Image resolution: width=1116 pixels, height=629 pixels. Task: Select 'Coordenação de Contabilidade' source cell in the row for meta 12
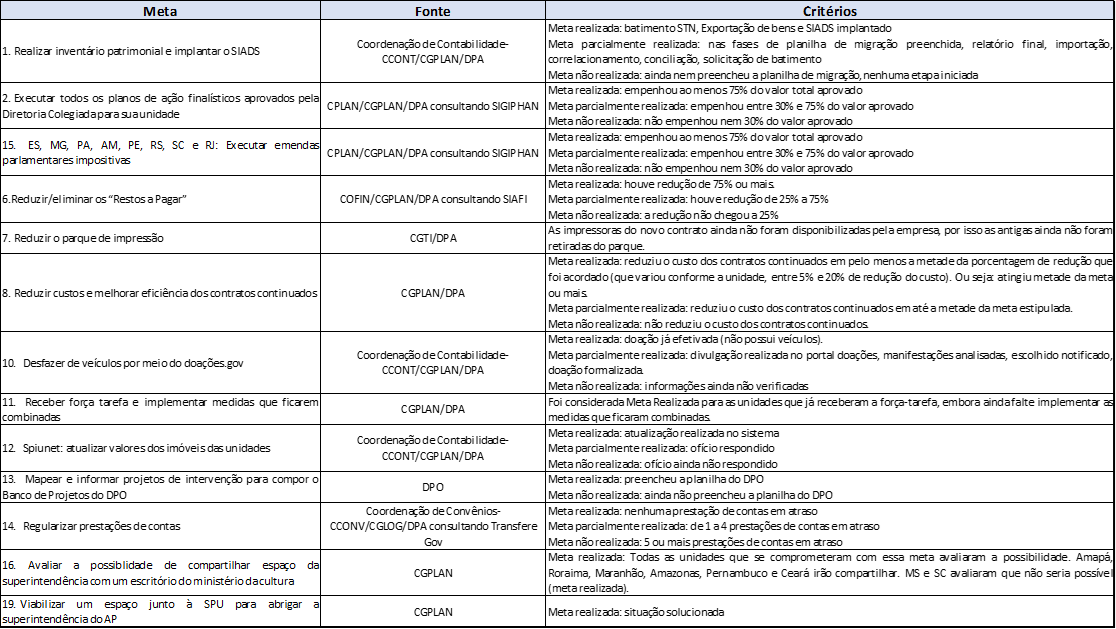(433, 448)
